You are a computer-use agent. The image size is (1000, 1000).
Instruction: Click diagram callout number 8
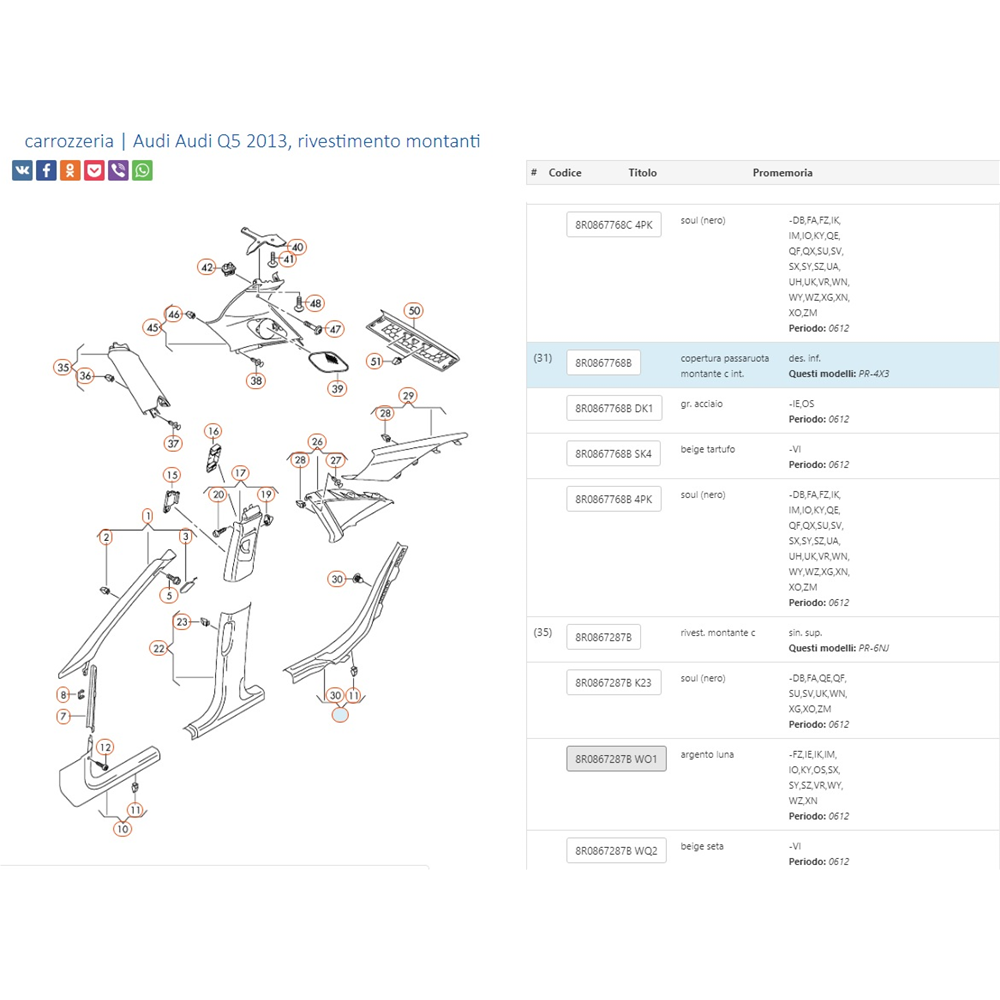pos(62,695)
